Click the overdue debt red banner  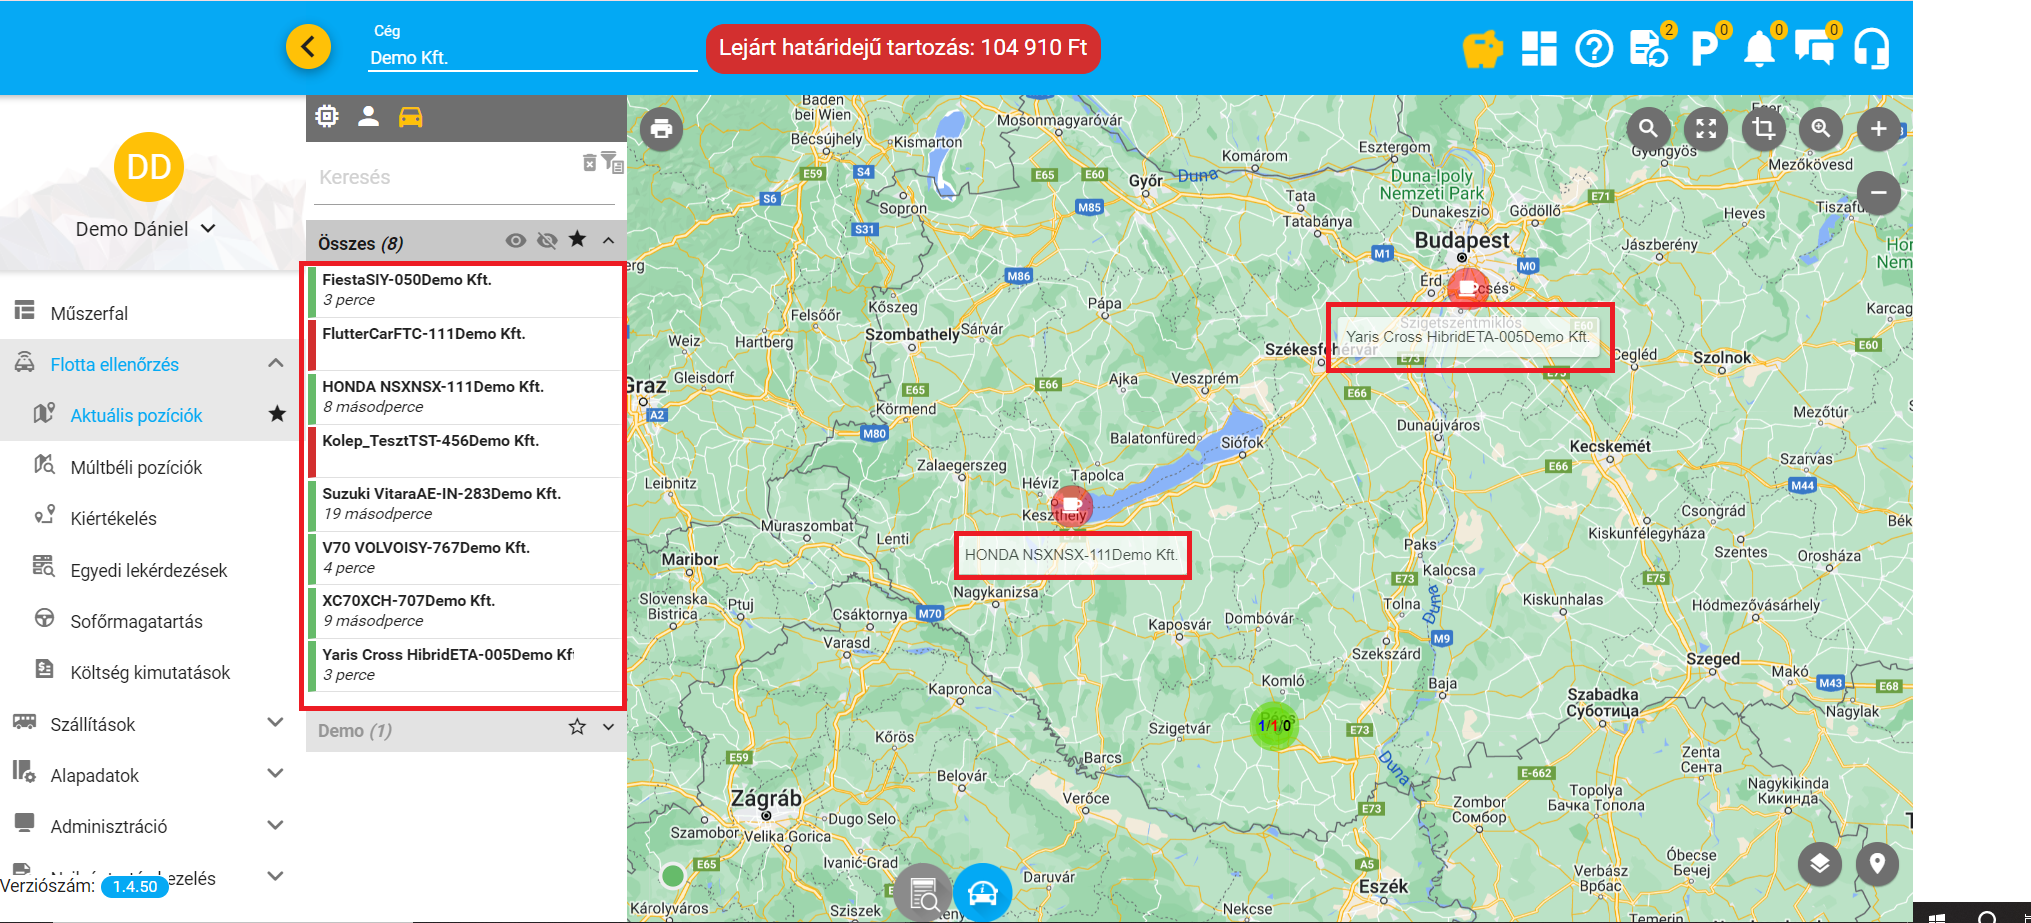(x=902, y=48)
